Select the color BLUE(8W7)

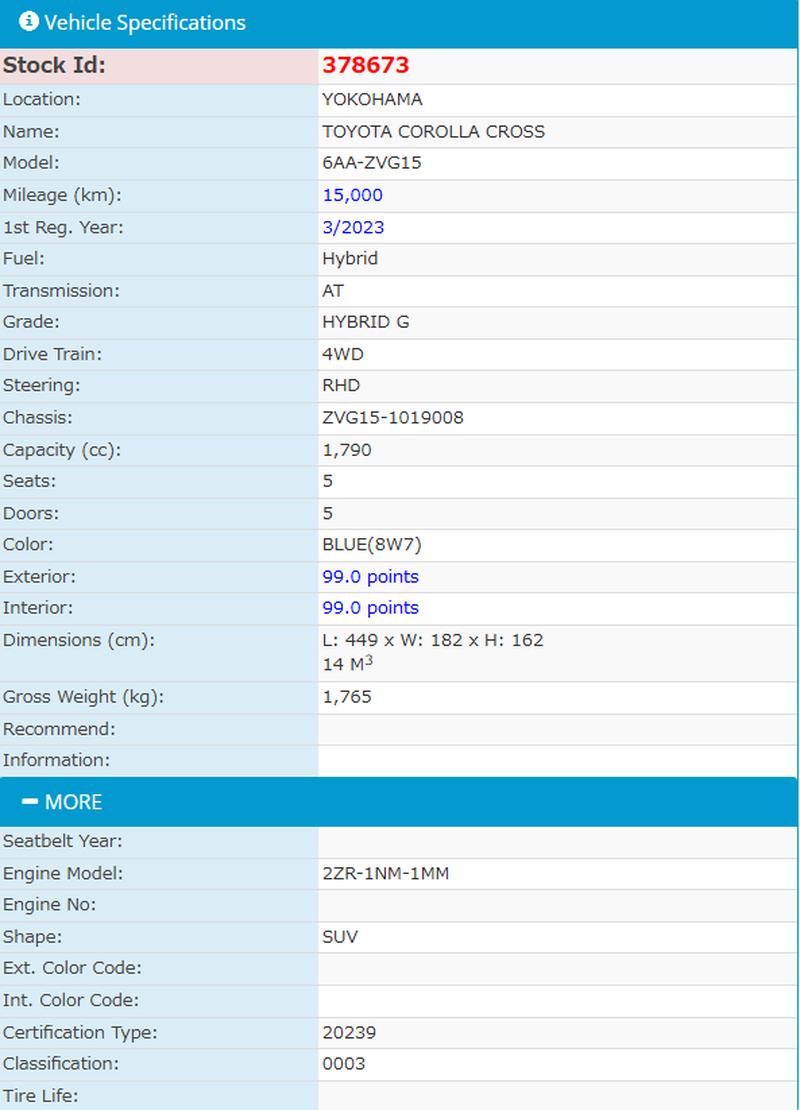(372, 545)
